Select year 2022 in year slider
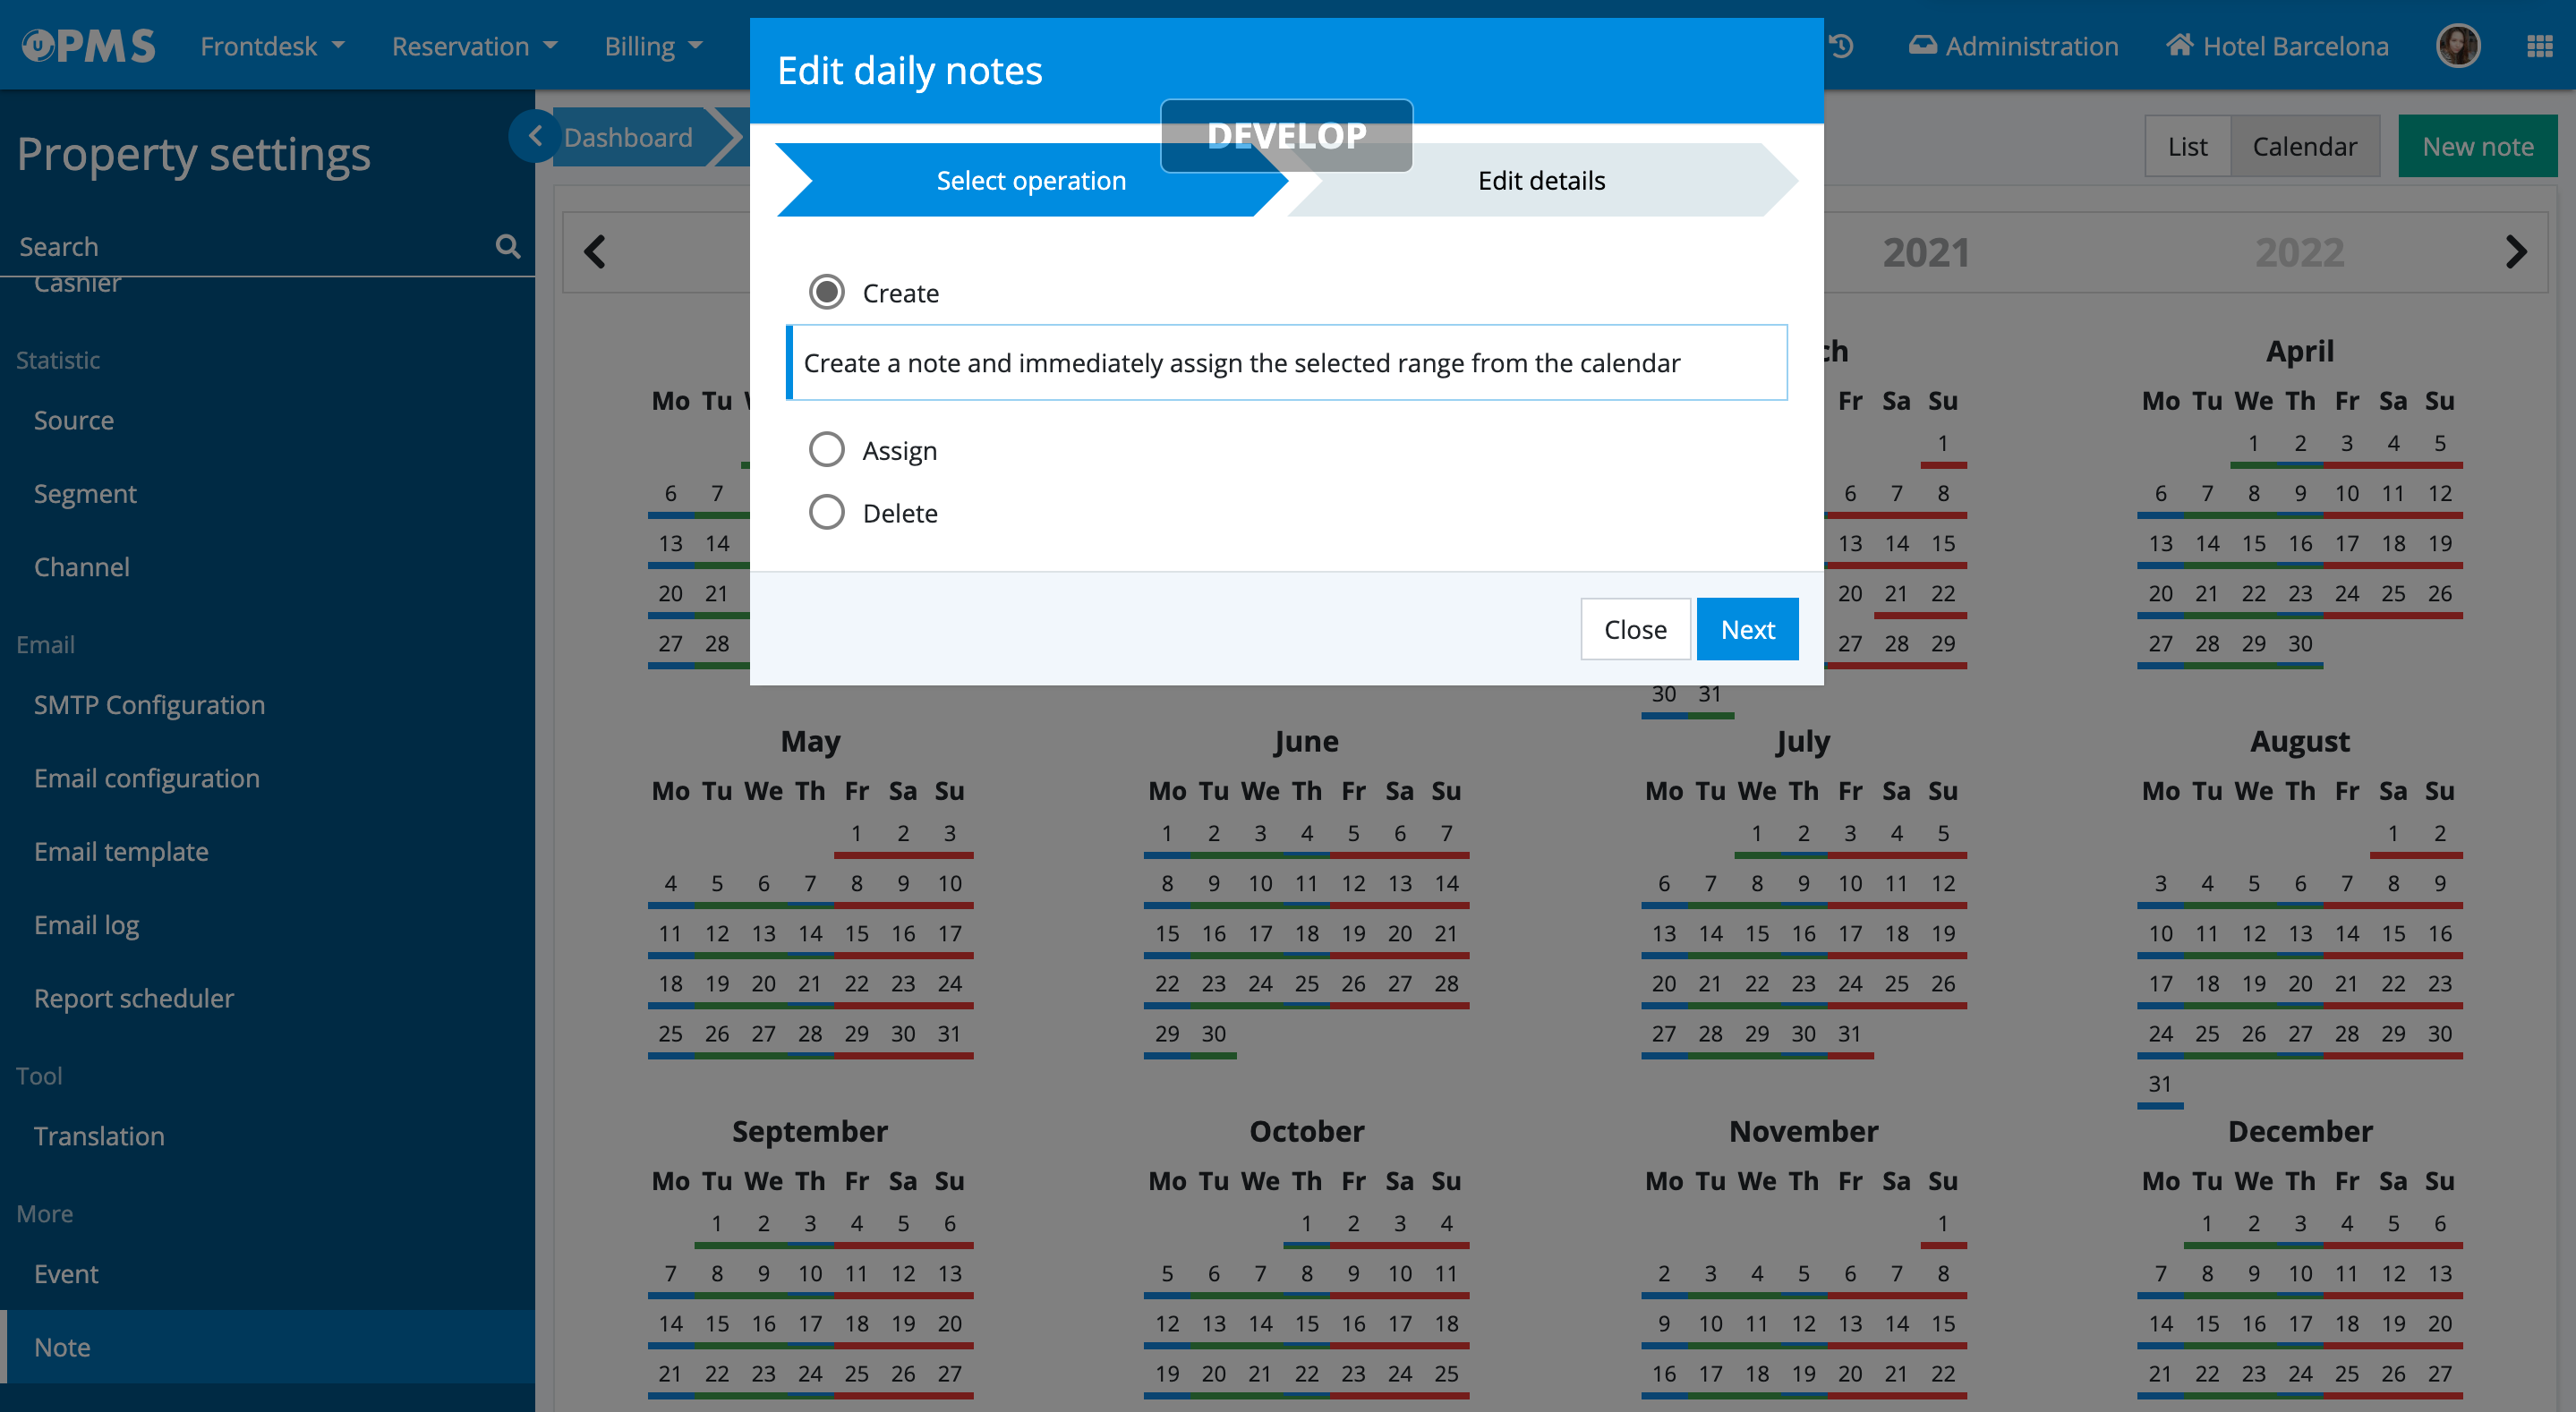Viewport: 2576px width, 1412px height. tap(2298, 252)
